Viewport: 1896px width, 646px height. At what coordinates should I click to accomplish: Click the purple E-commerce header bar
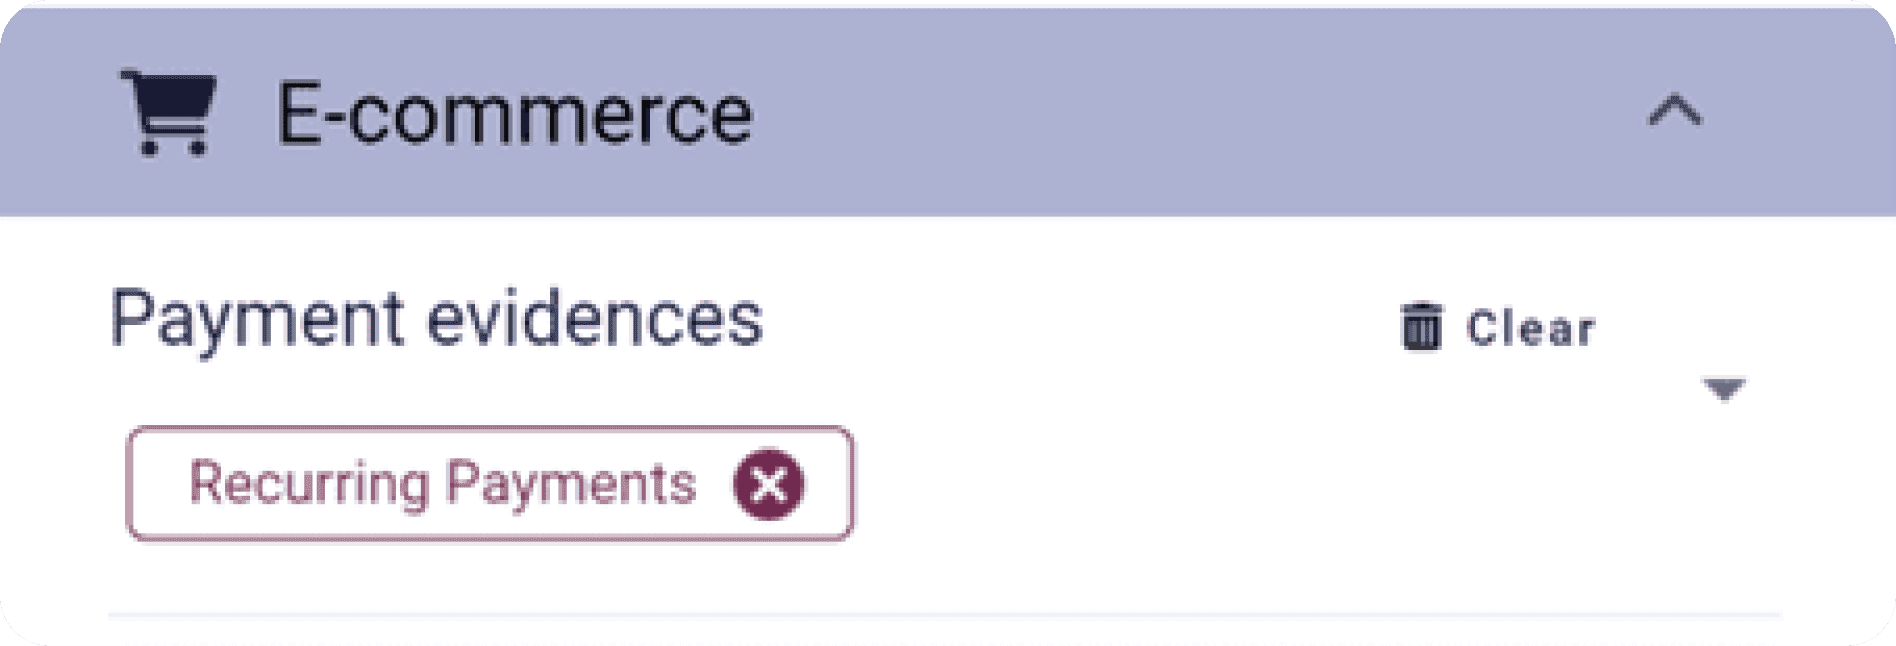[x=948, y=112]
